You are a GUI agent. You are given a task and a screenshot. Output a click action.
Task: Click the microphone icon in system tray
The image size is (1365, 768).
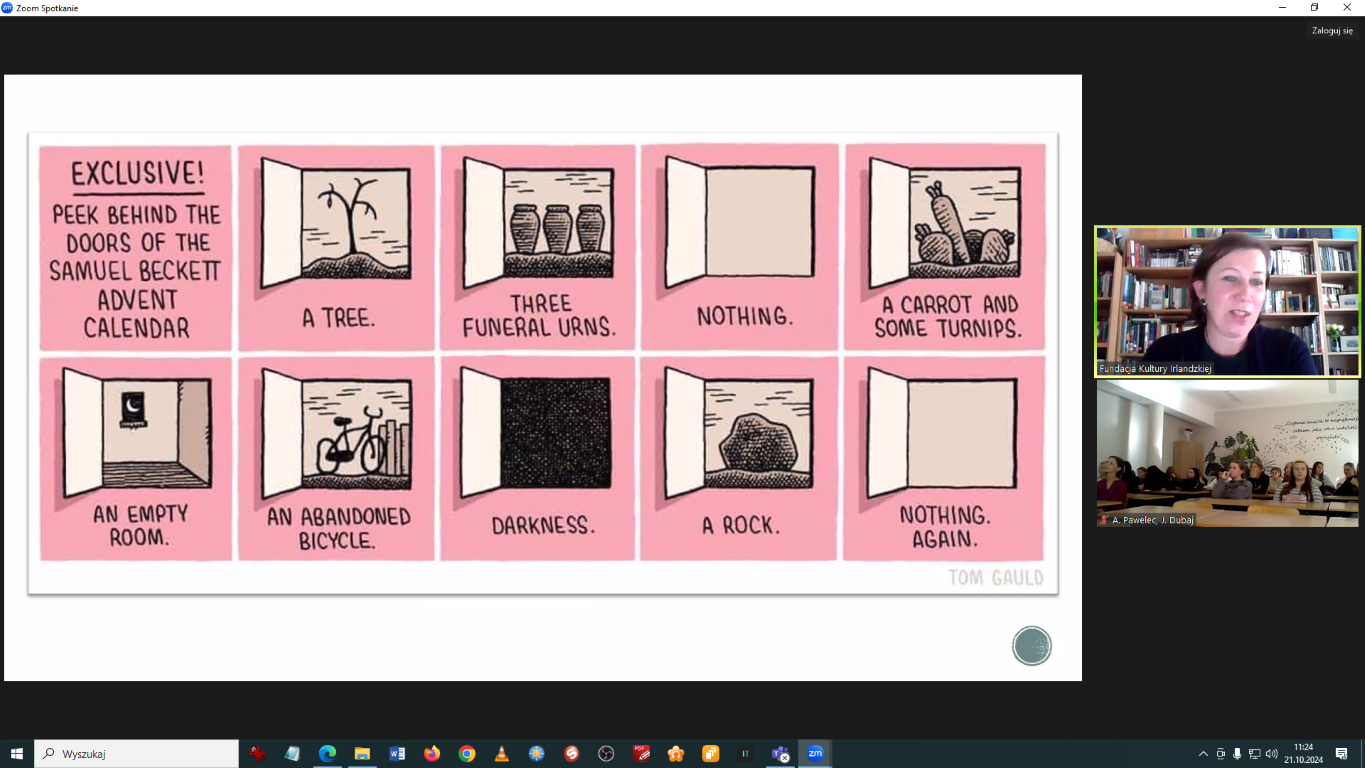(1237, 753)
